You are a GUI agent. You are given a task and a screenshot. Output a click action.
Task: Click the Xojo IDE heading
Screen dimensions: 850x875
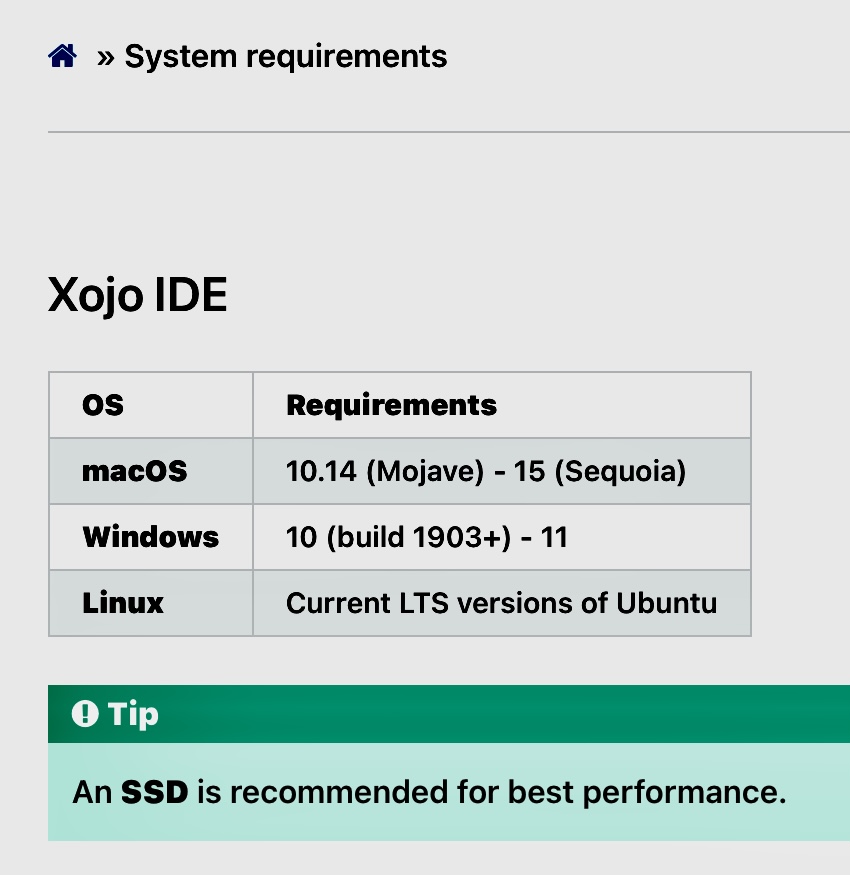[x=137, y=295]
